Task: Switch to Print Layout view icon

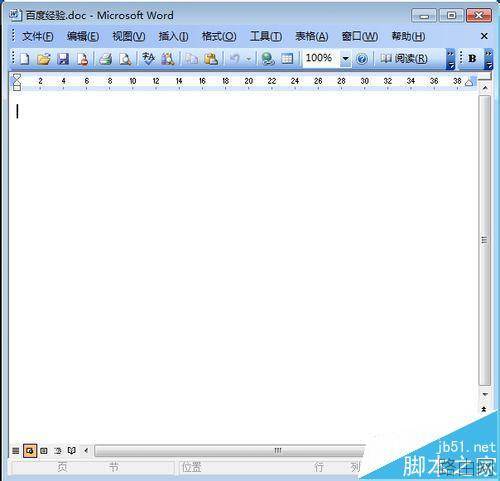Action: 44,451
